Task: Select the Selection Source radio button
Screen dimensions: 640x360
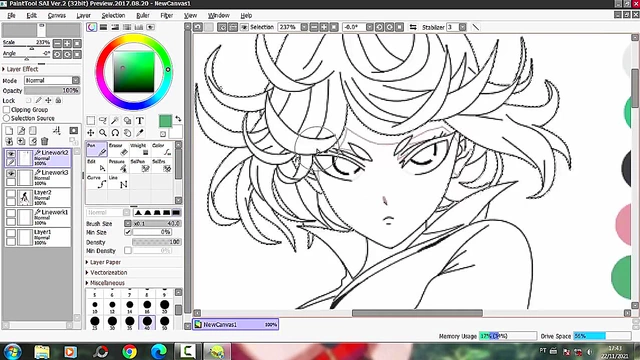Action: click(6, 118)
